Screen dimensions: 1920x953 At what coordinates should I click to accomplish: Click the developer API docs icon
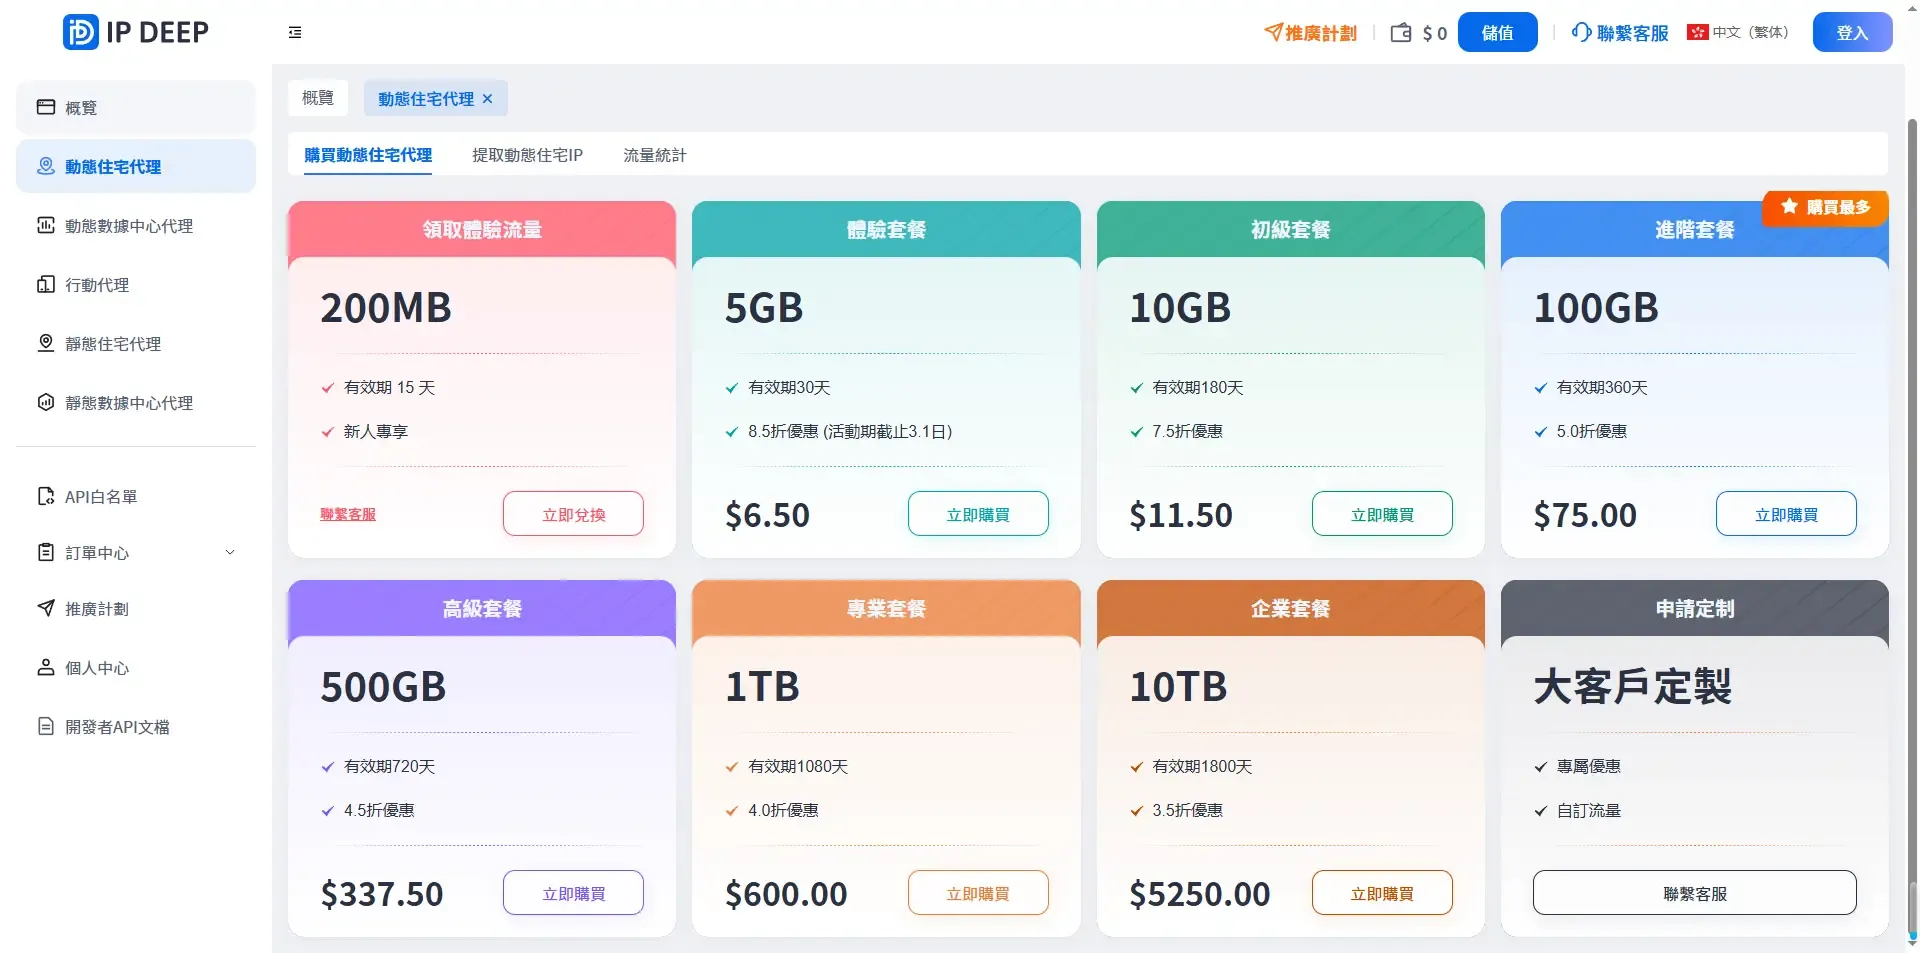coord(46,726)
